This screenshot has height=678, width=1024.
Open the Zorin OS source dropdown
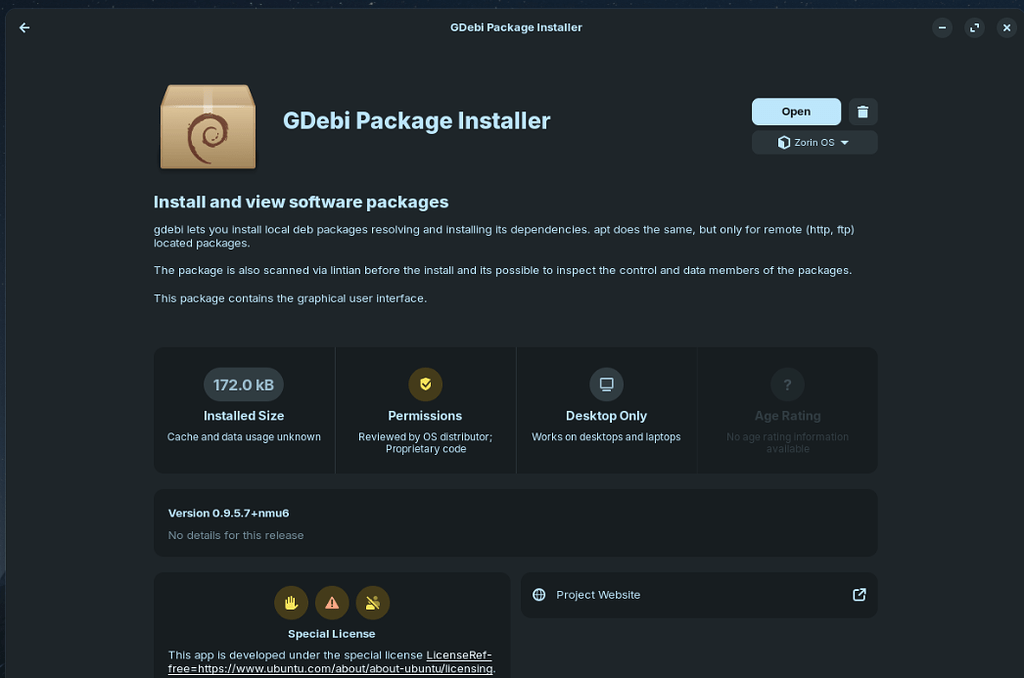[814, 142]
